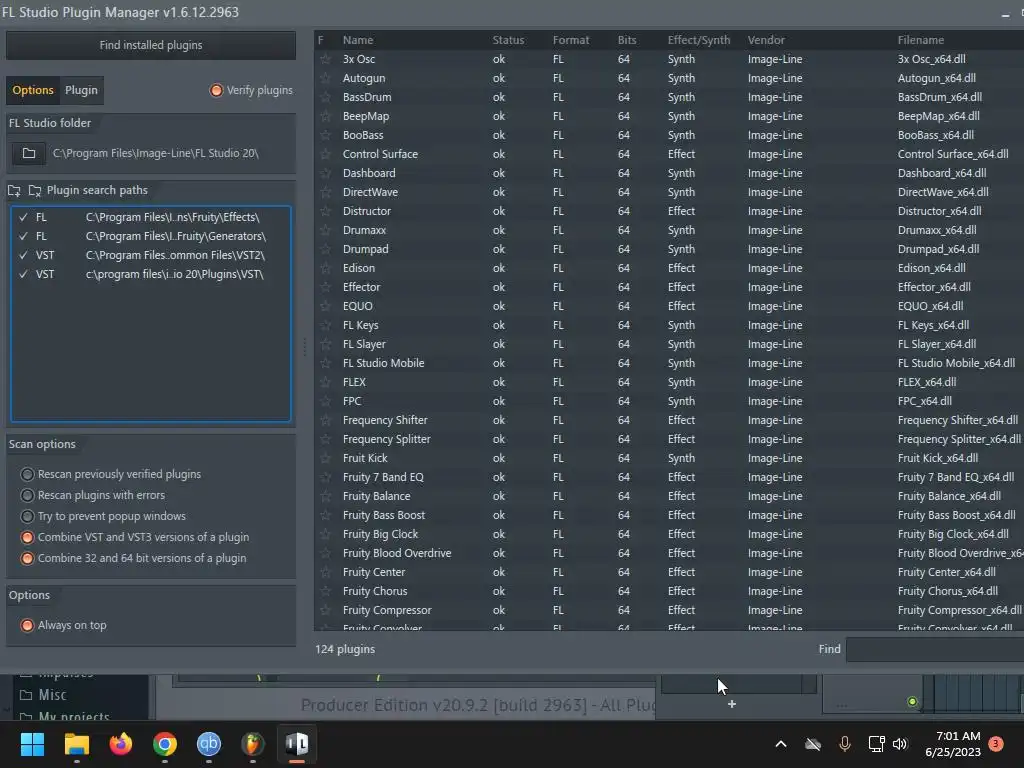Click the volume speaker tray icon
Screen dimensions: 1024x768
(900, 744)
